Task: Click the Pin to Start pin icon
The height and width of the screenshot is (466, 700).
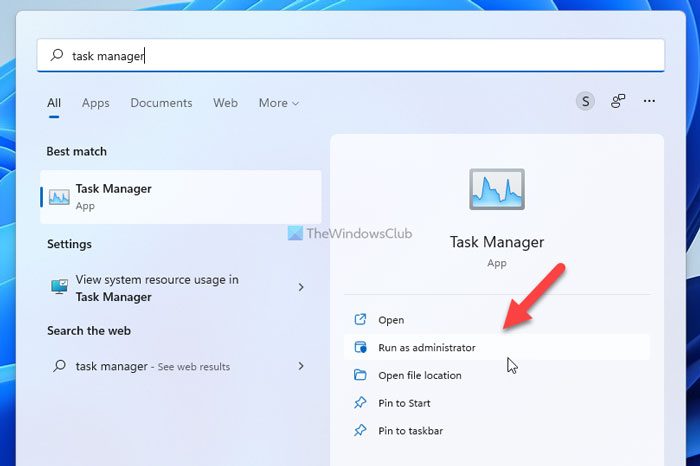Action: 360,403
